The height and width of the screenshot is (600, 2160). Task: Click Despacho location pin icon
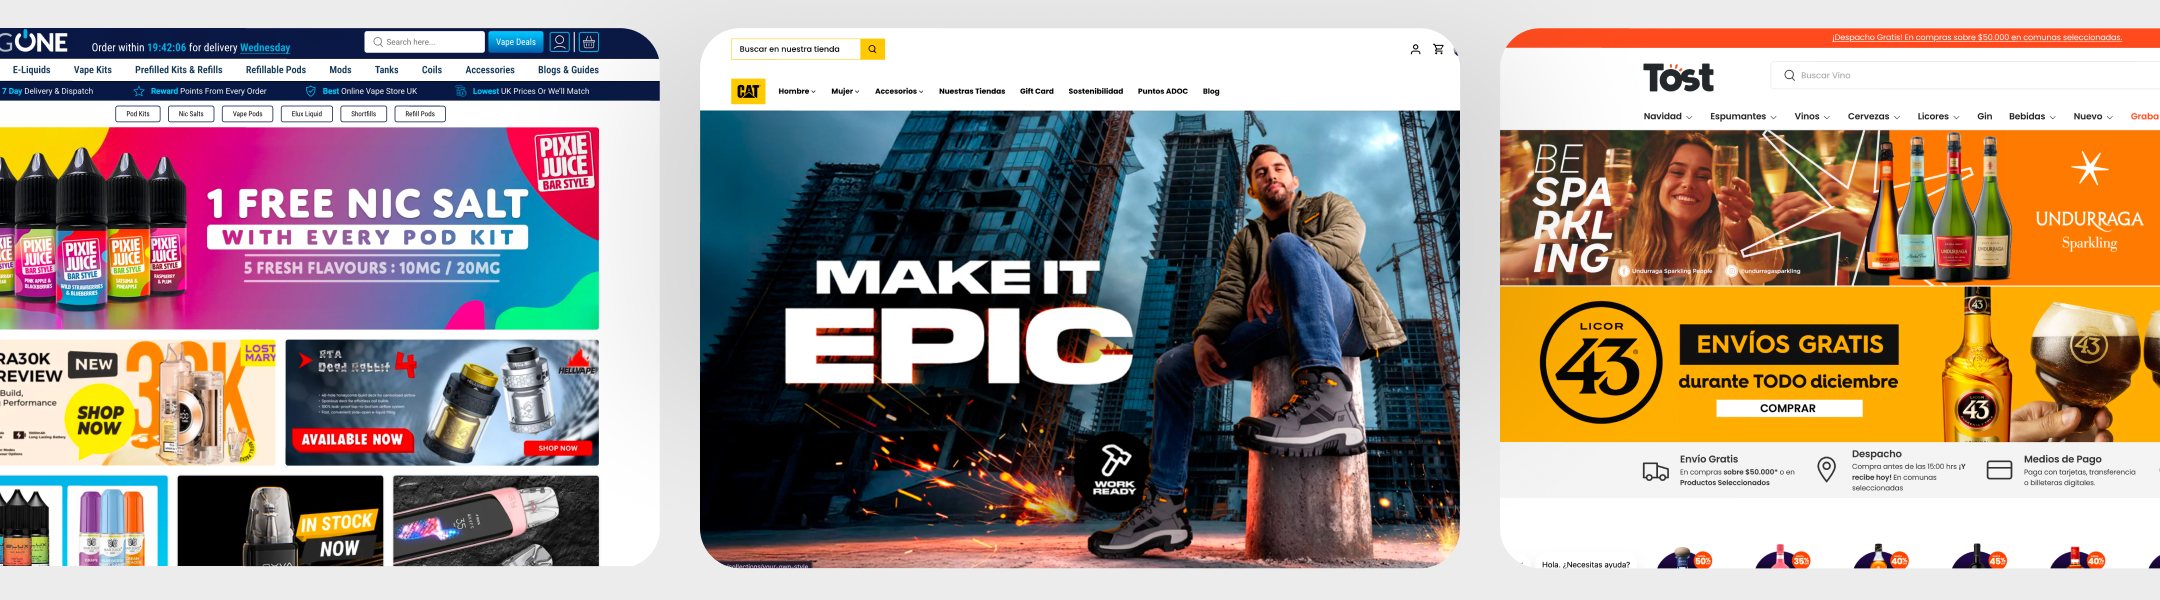pos(1826,470)
